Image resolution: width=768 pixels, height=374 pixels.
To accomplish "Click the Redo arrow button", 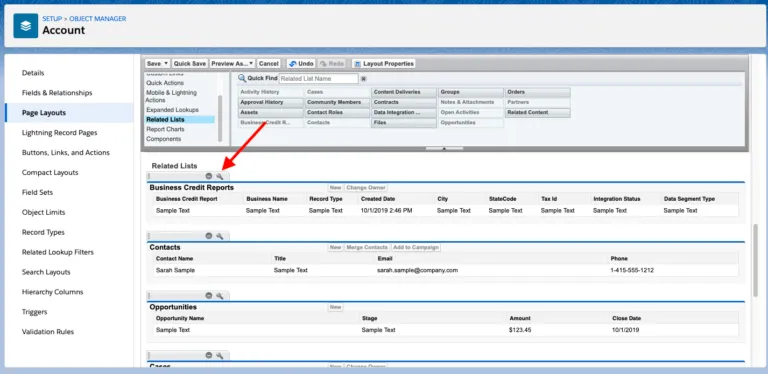I will pyautogui.click(x=332, y=64).
